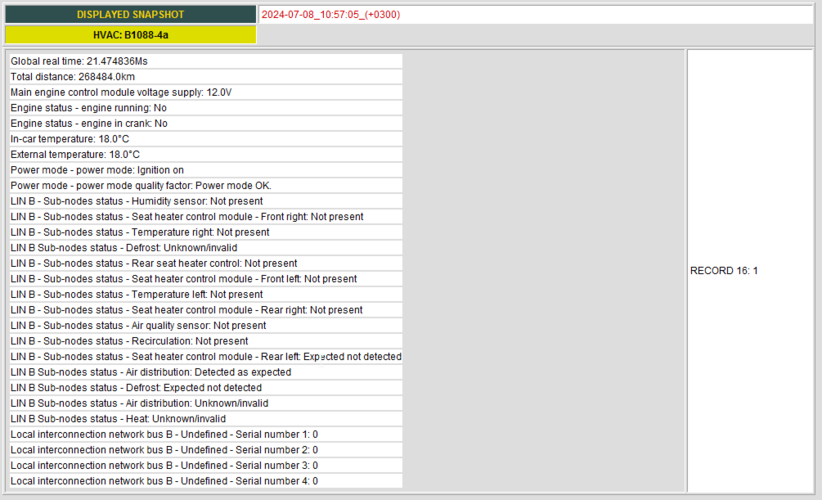Select Seat heater Front left row
822x500 pixels.
(x=206, y=279)
